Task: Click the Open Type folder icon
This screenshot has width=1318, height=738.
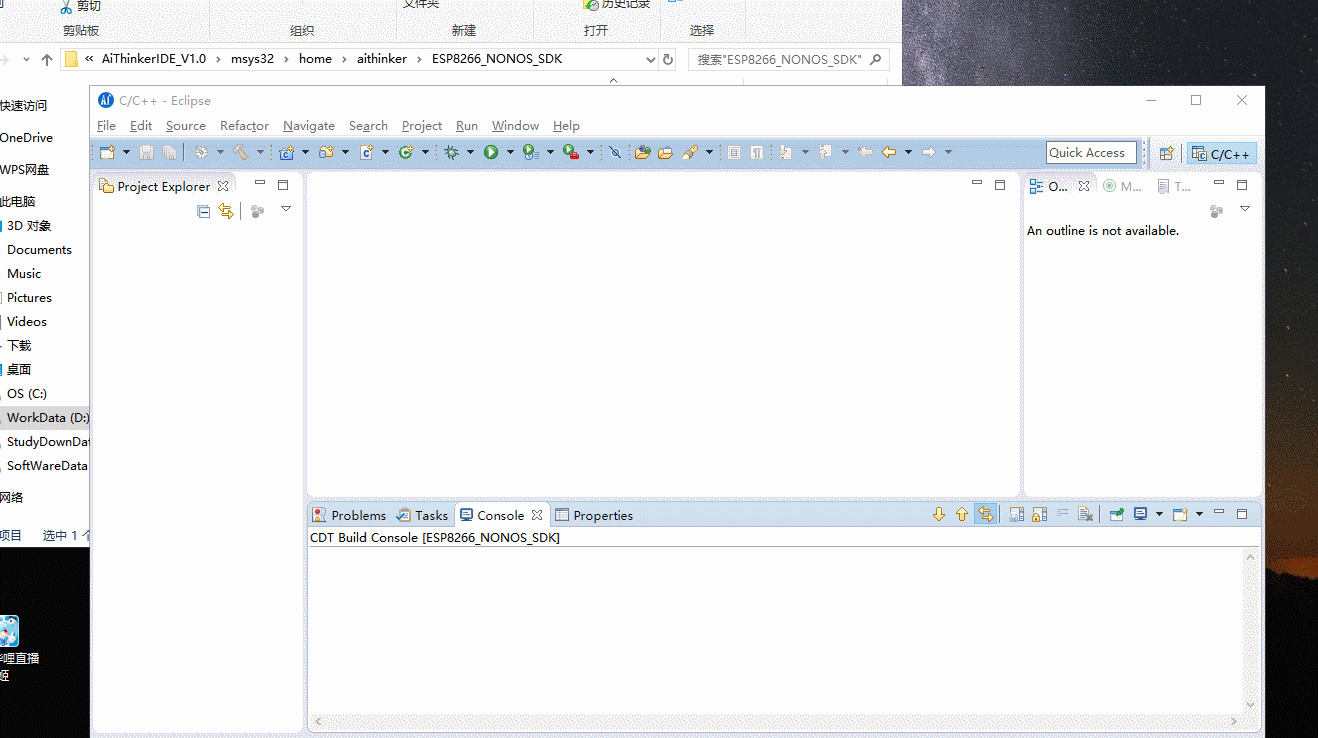Action: (x=665, y=152)
